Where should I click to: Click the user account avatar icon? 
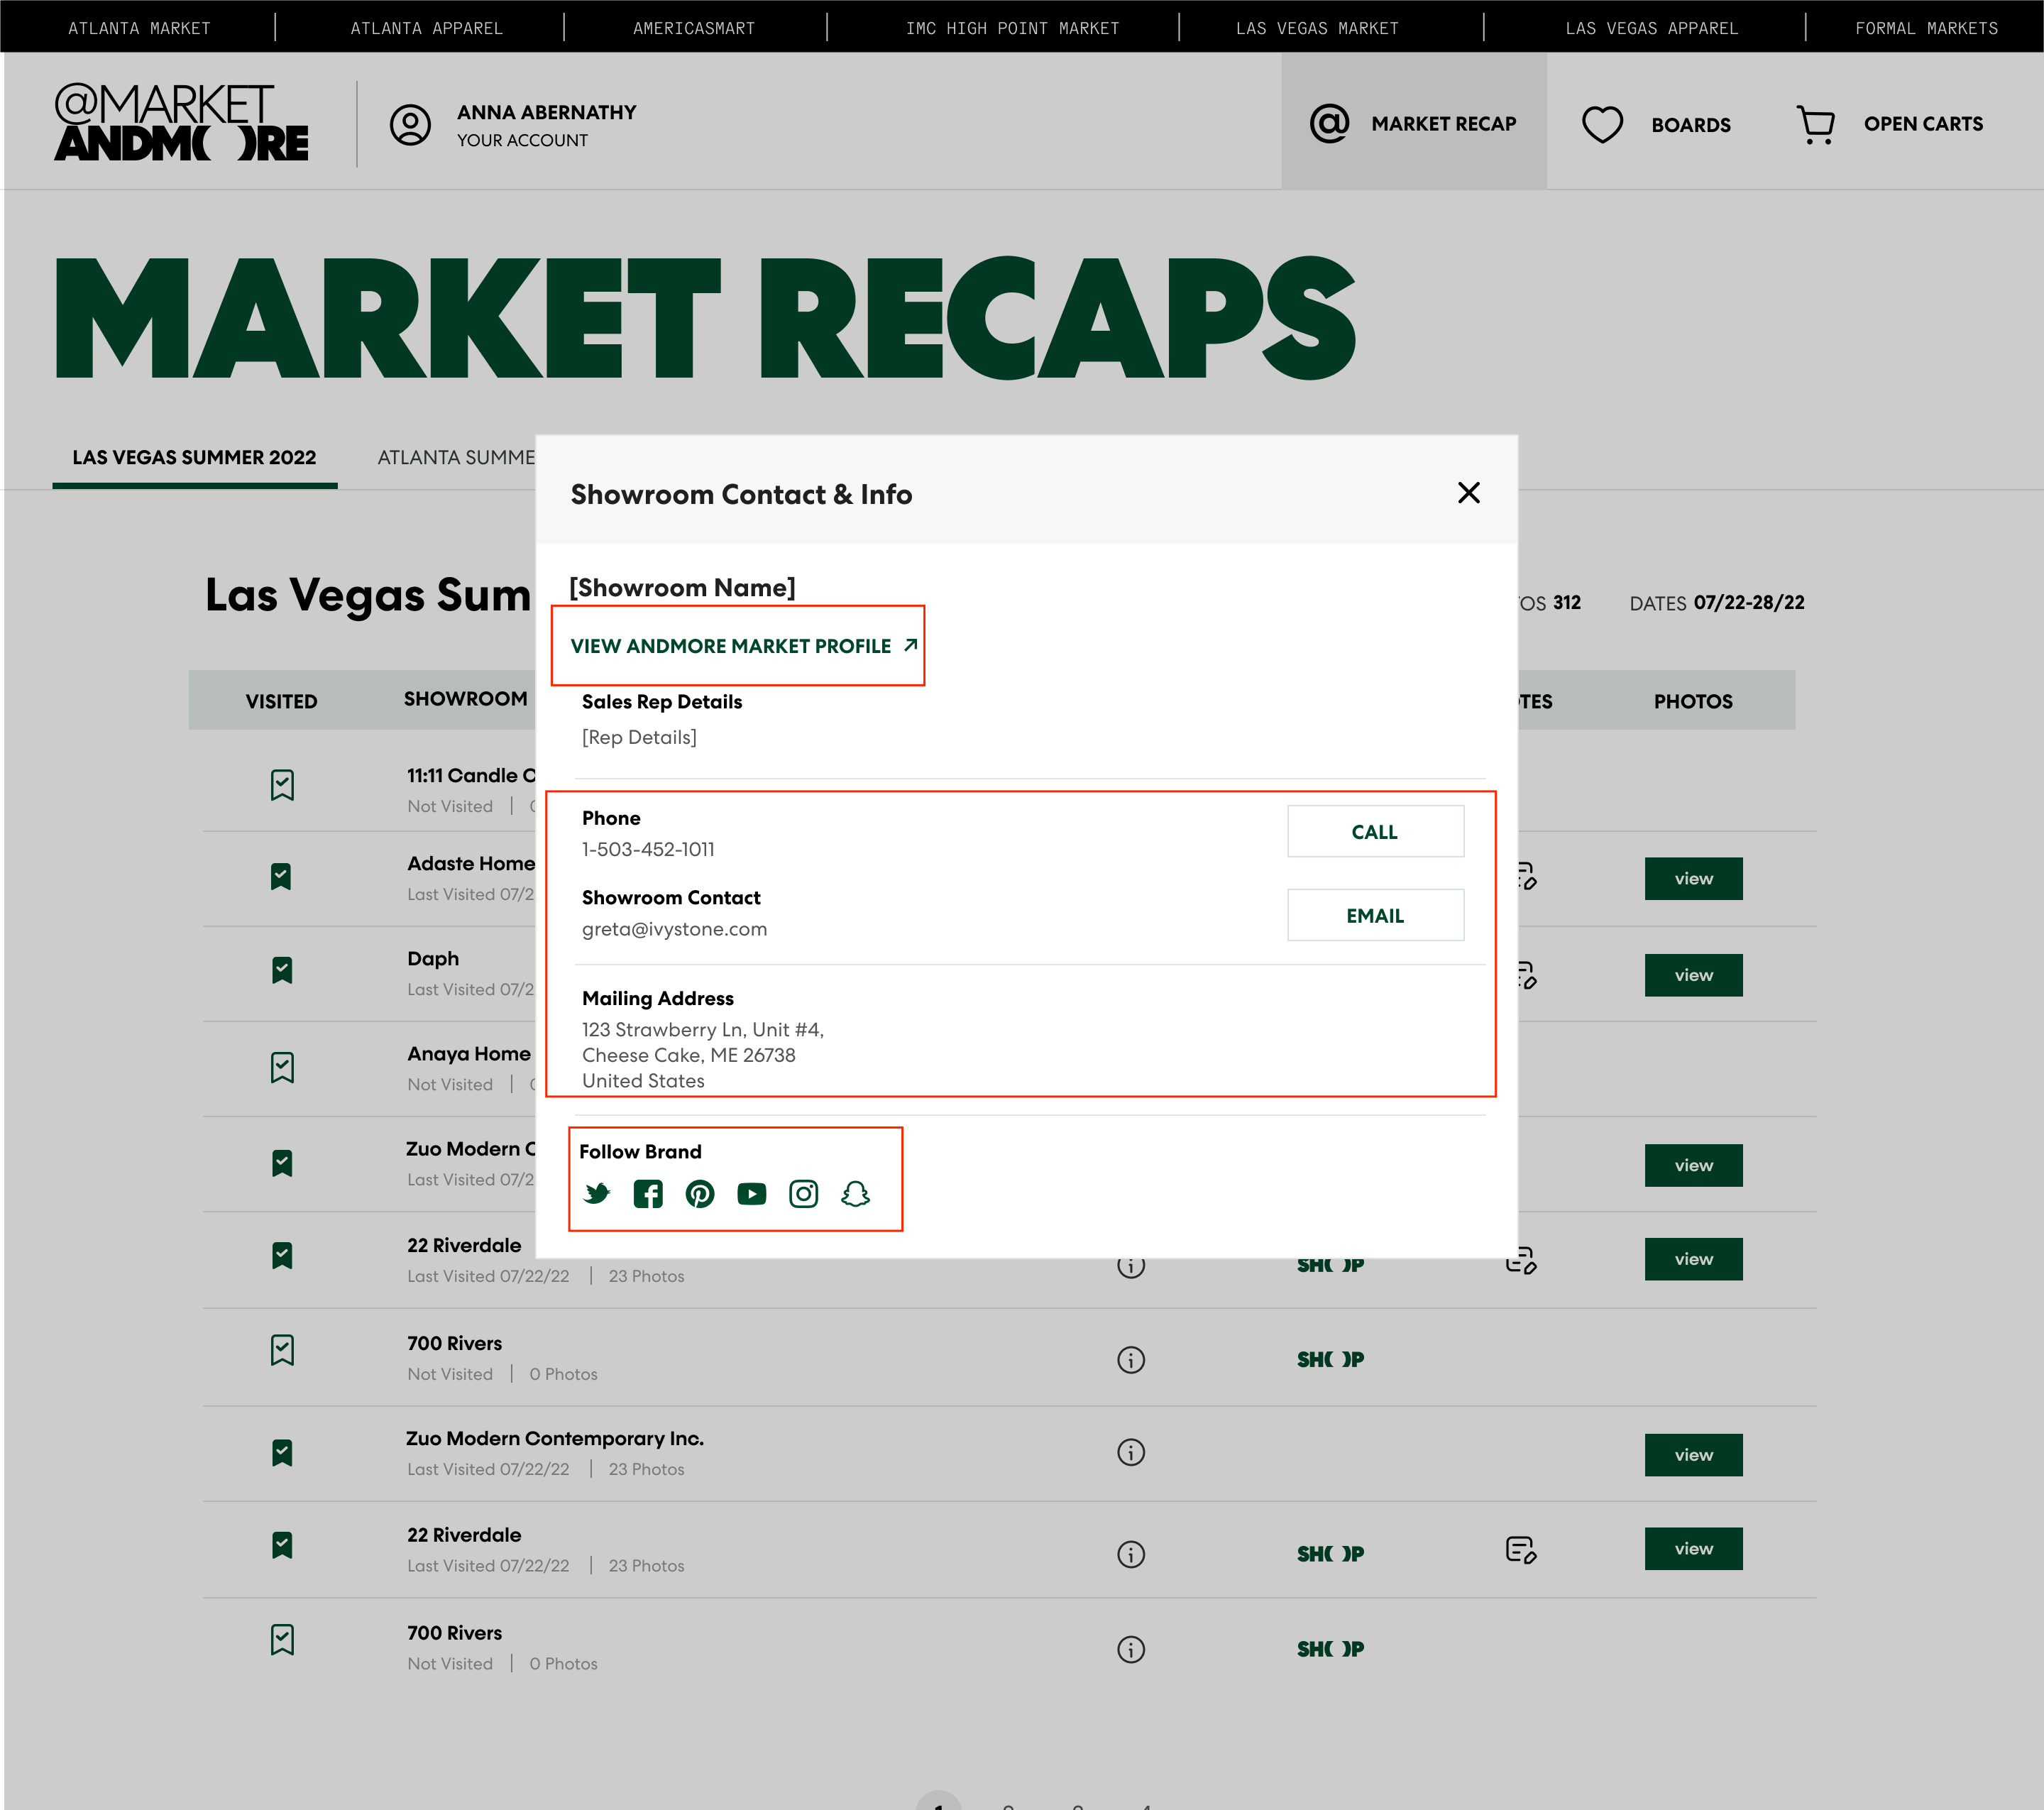pyautogui.click(x=410, y=125)
